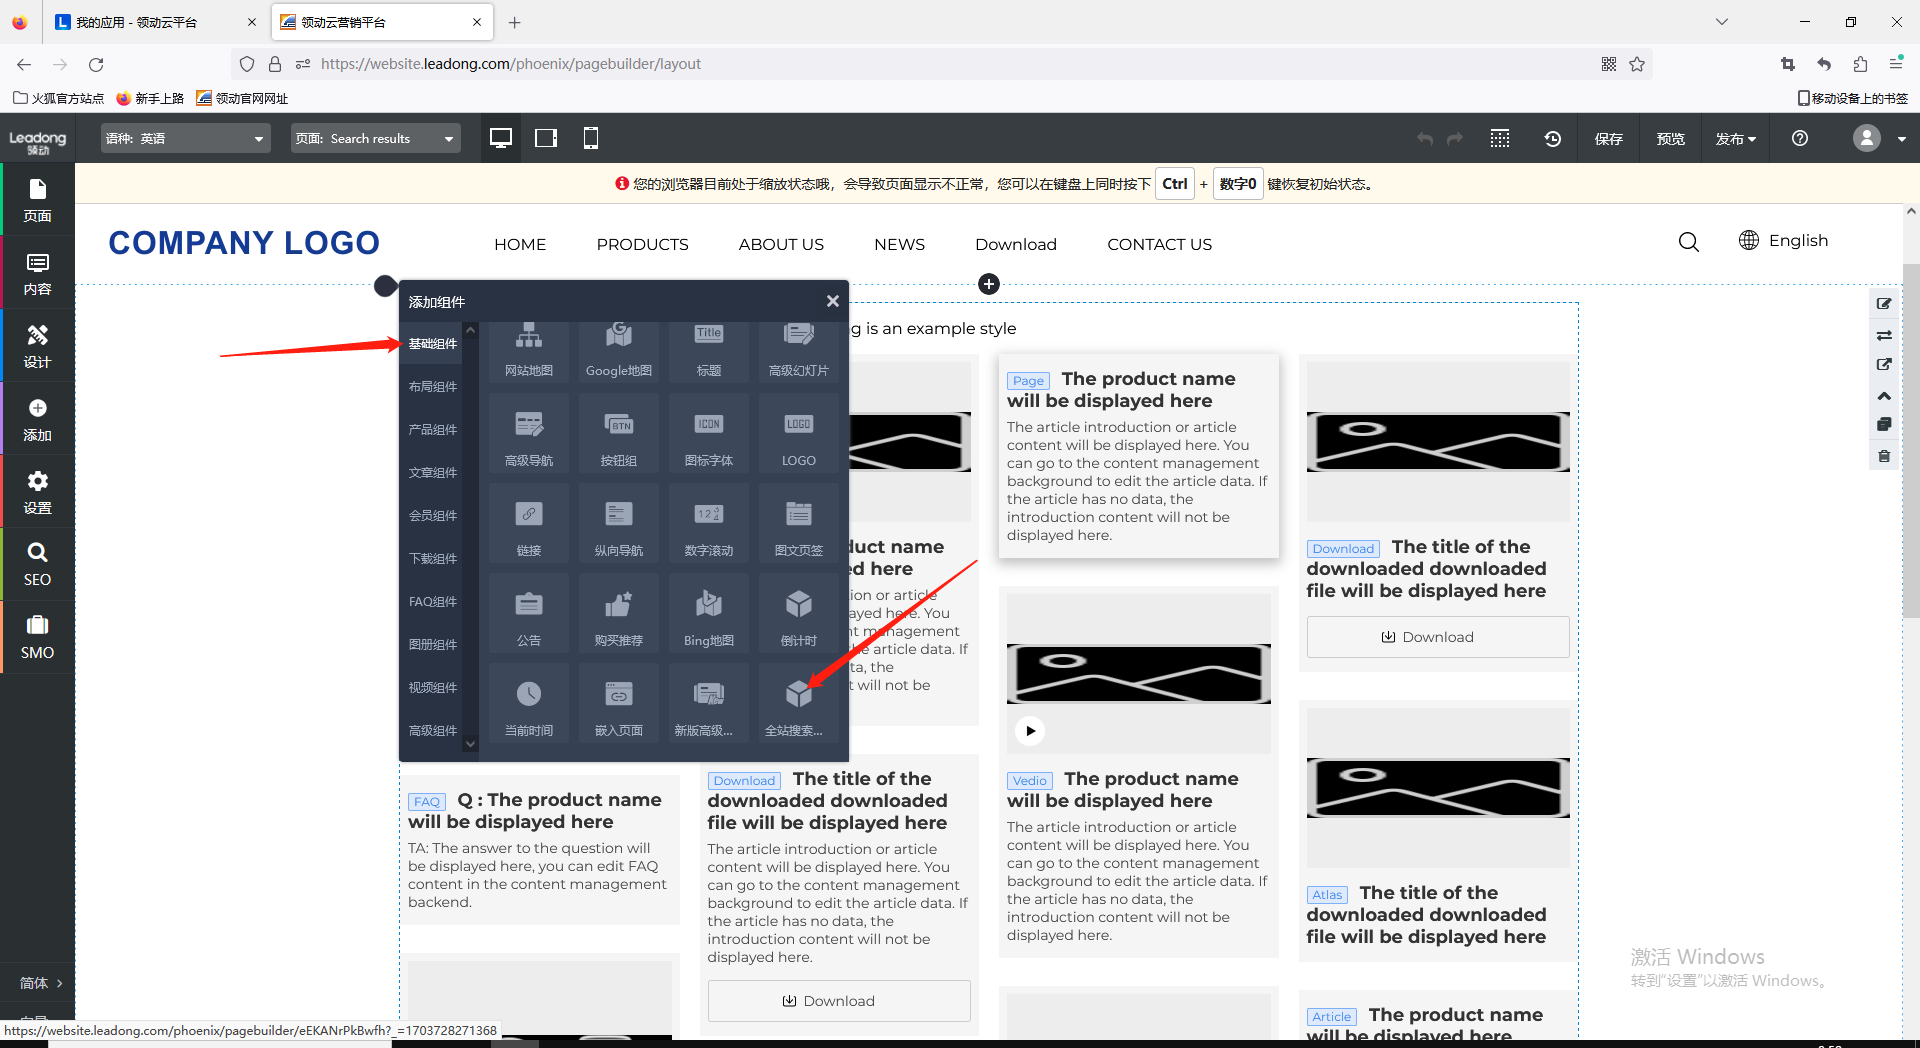Screen dimensions: 1920x1048
Task: Add the 全站搜索 component
Action: point(798,704)
